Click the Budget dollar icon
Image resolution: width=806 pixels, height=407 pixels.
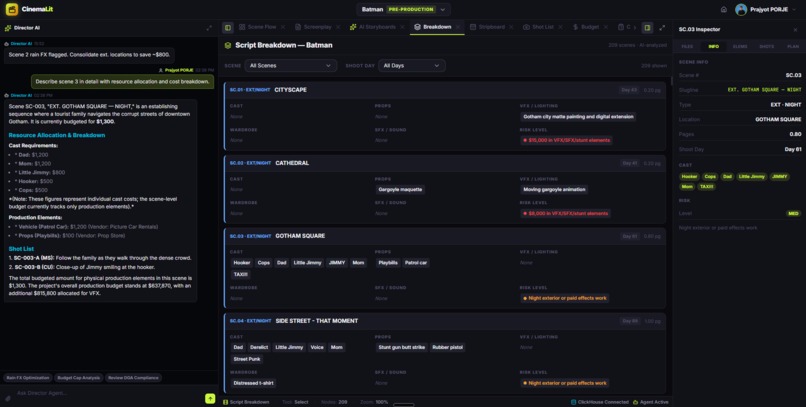[575, 27]
